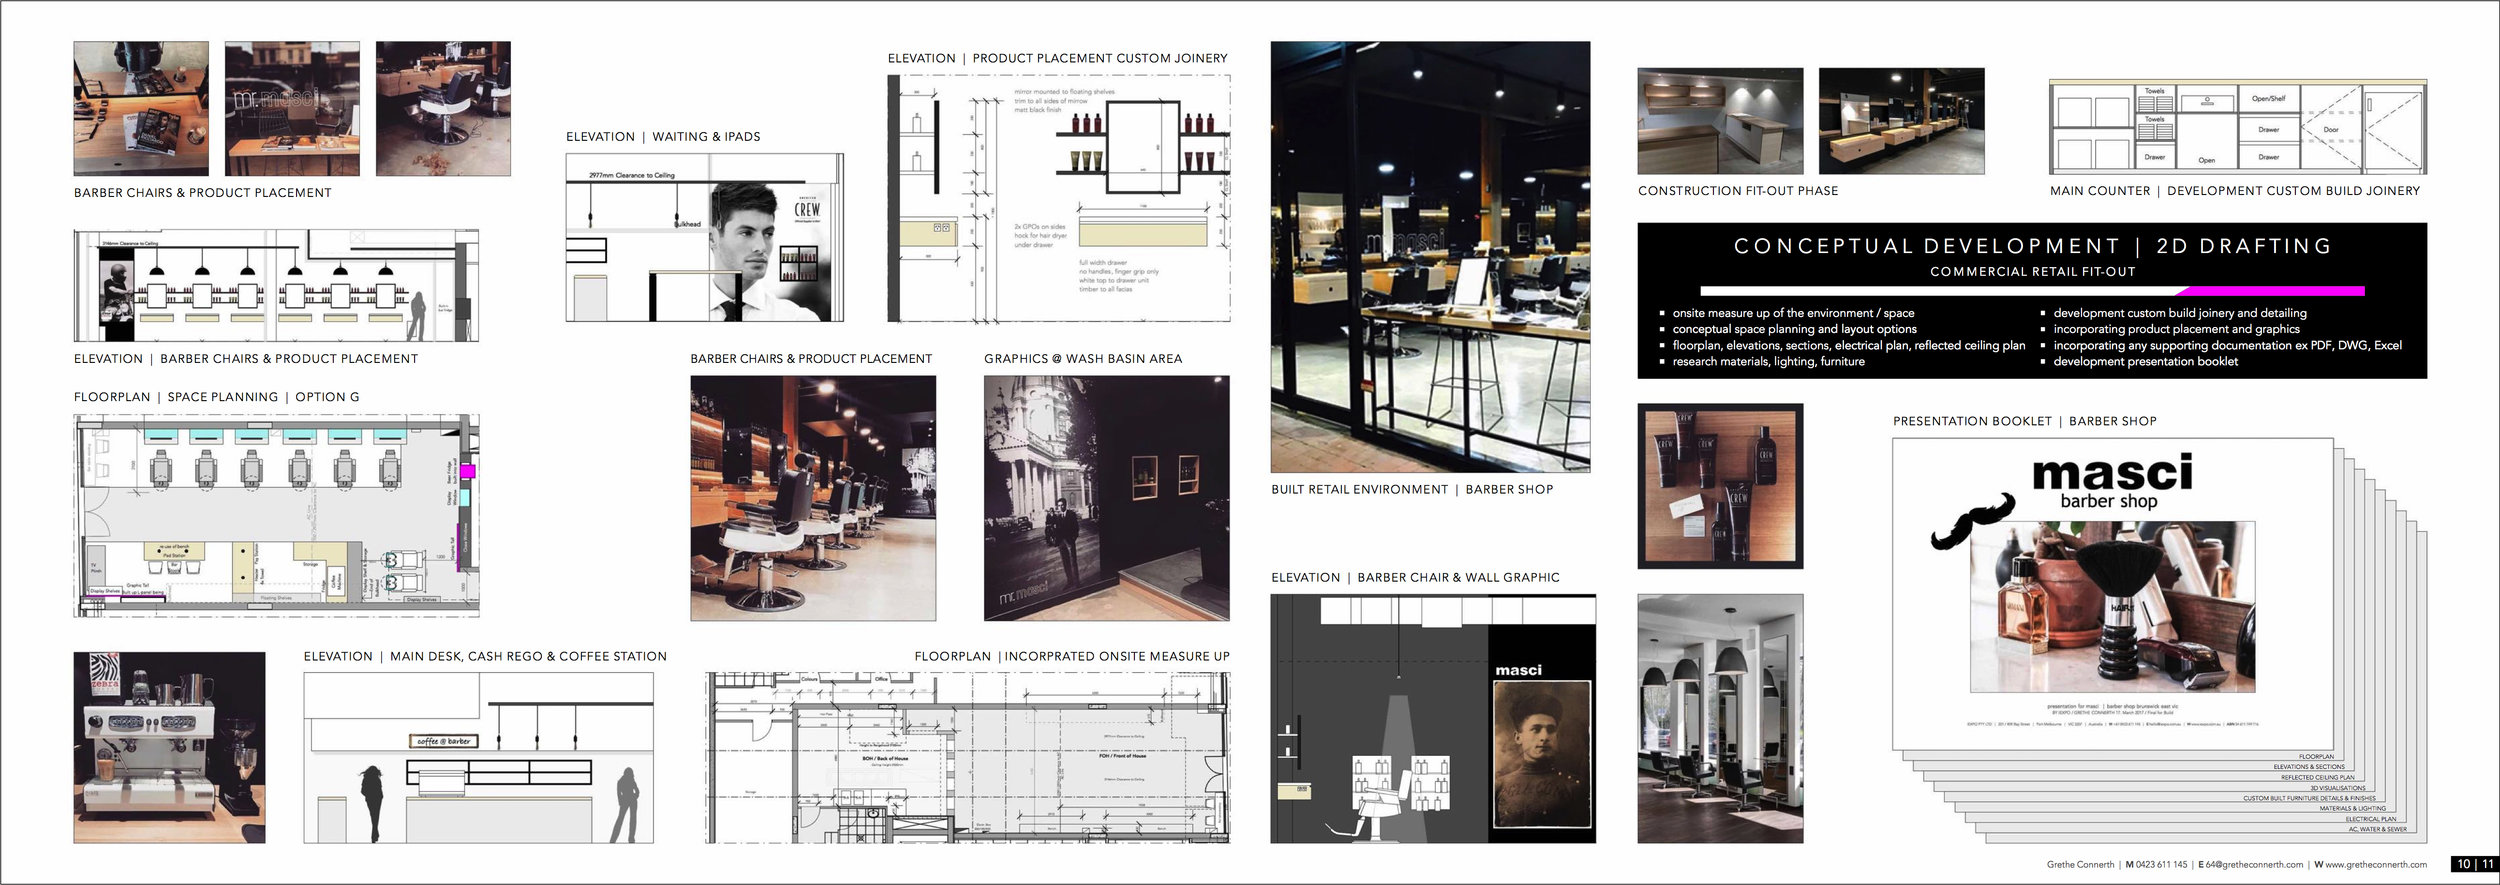
Task: Click the Grethe Connerth name in footer
Action: pyautogui.click(x=2080, y=865)
